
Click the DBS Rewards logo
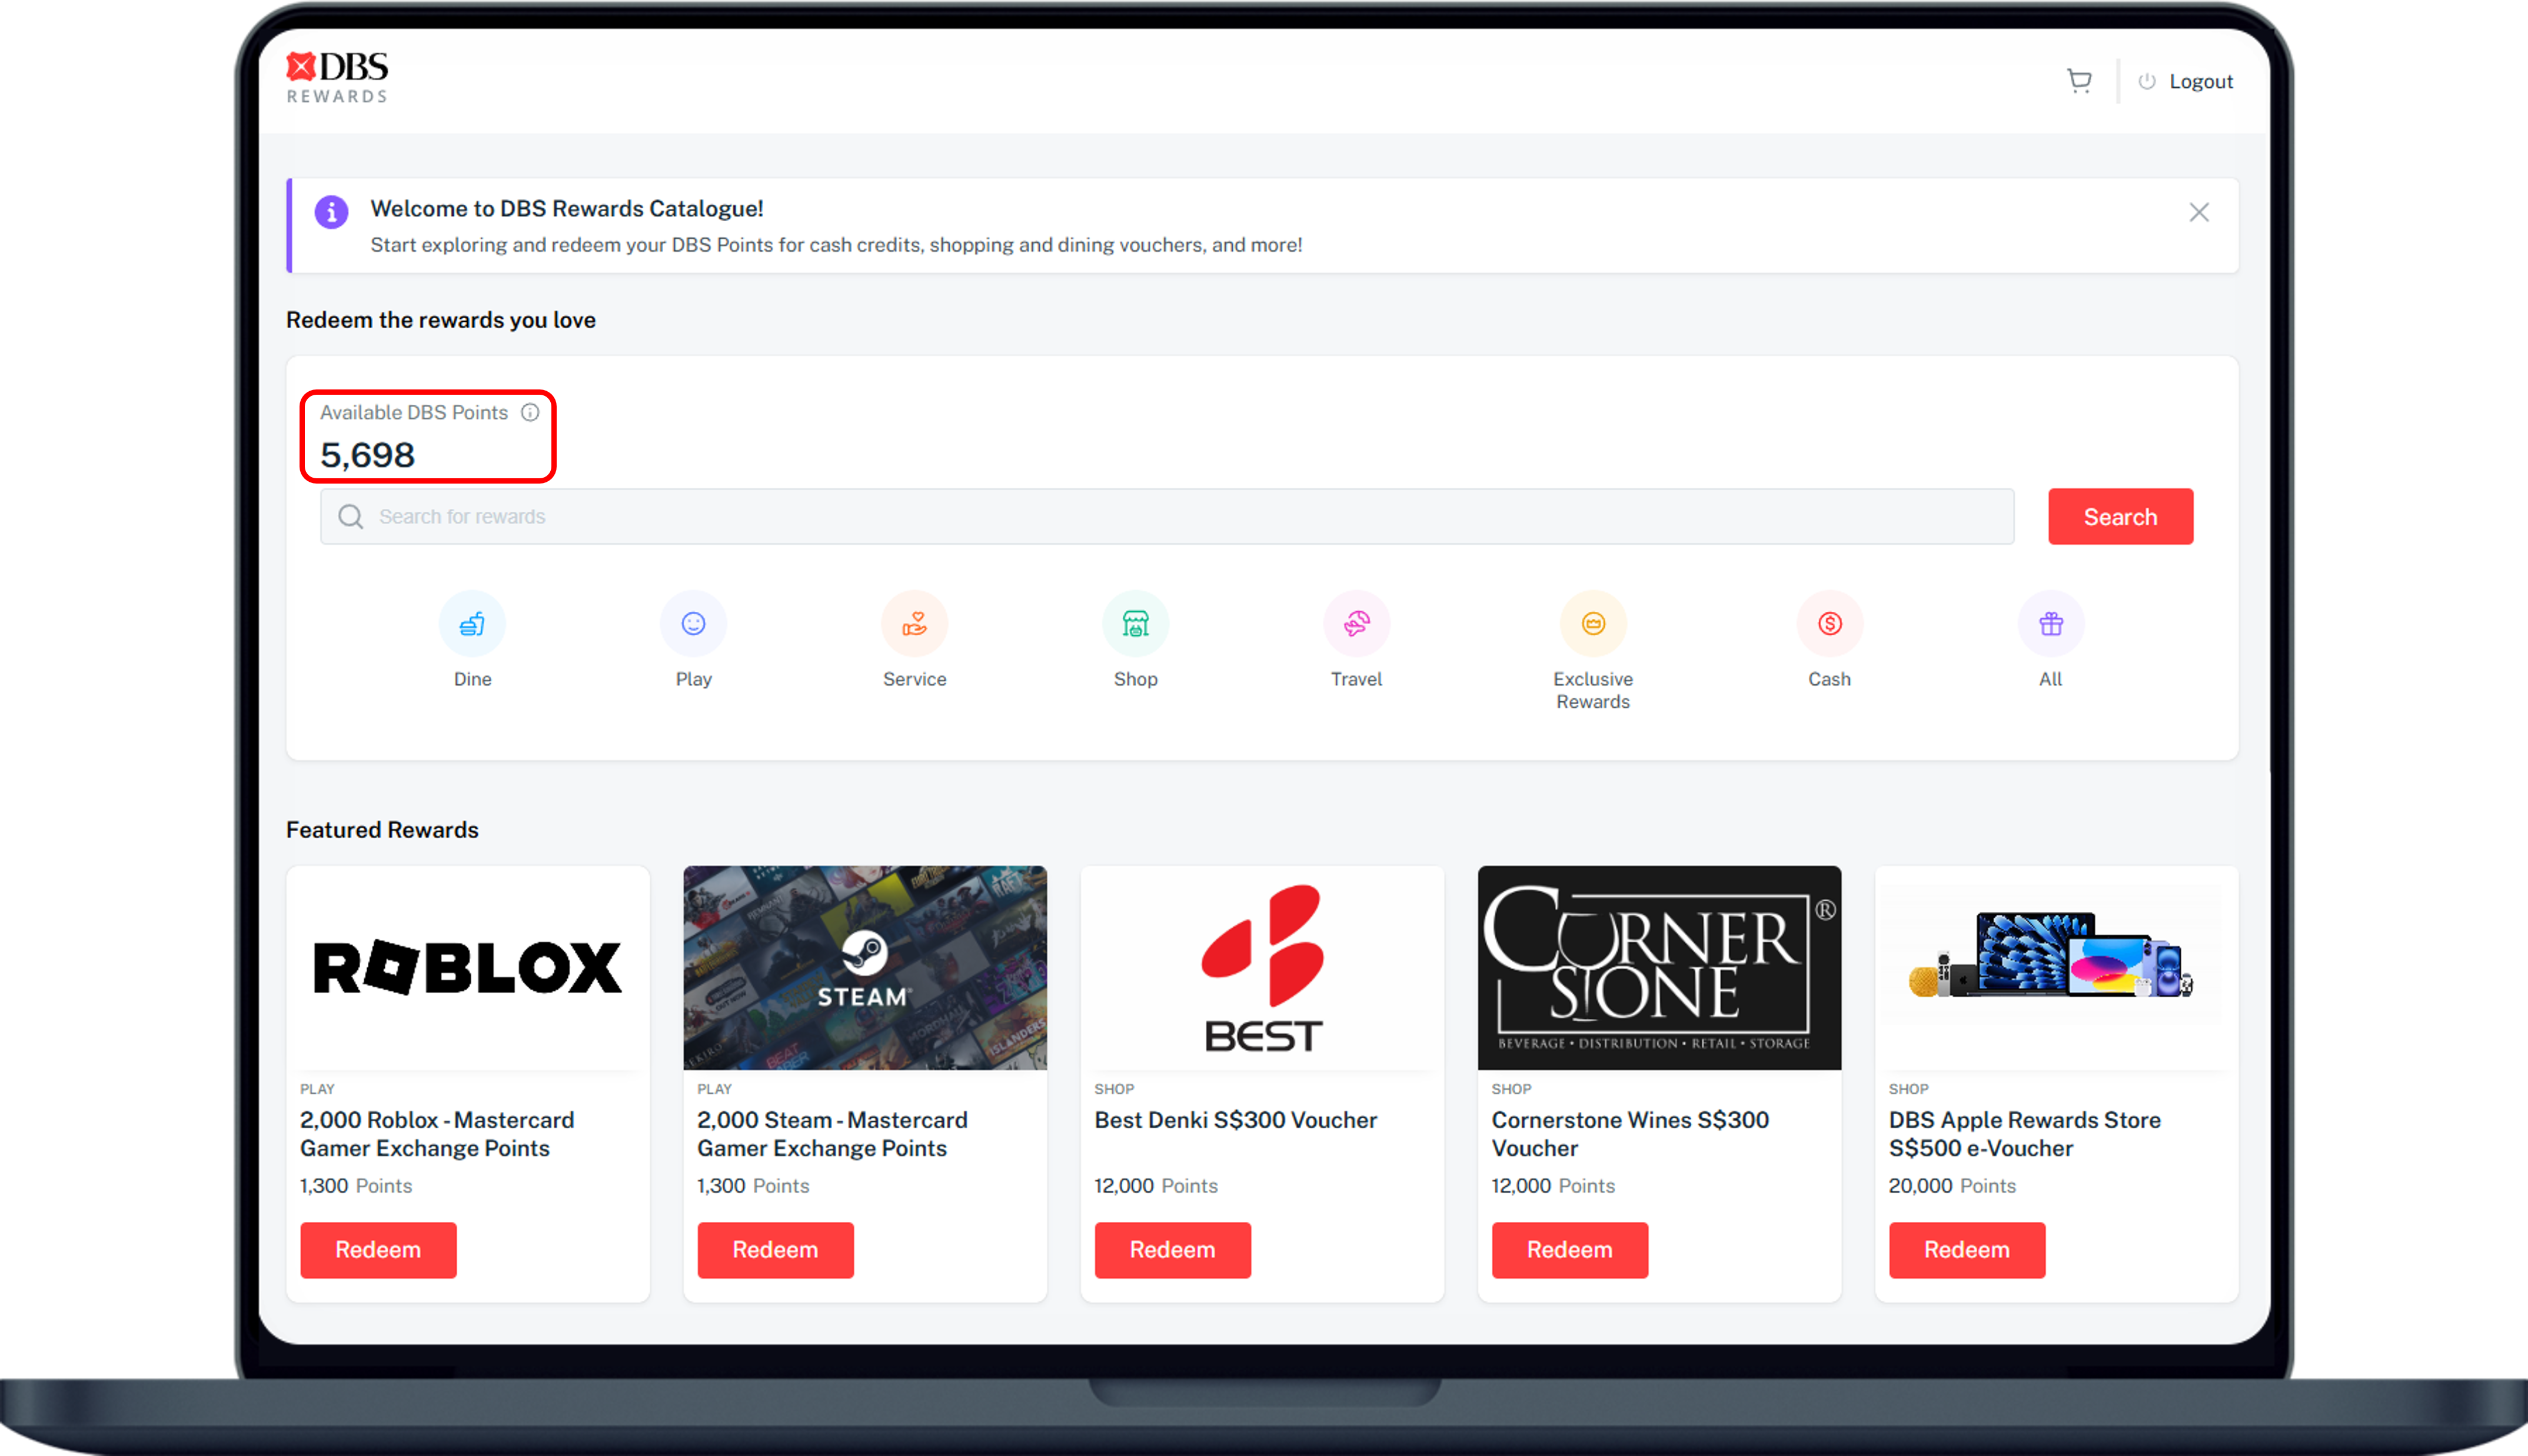337,77
